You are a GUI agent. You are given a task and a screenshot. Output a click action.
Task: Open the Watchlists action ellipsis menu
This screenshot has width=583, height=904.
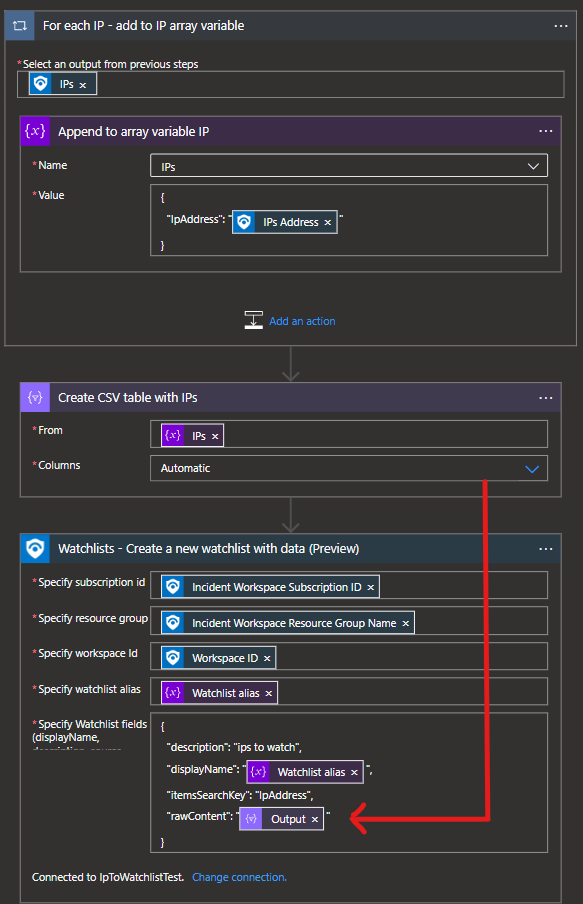coord(546,549)
